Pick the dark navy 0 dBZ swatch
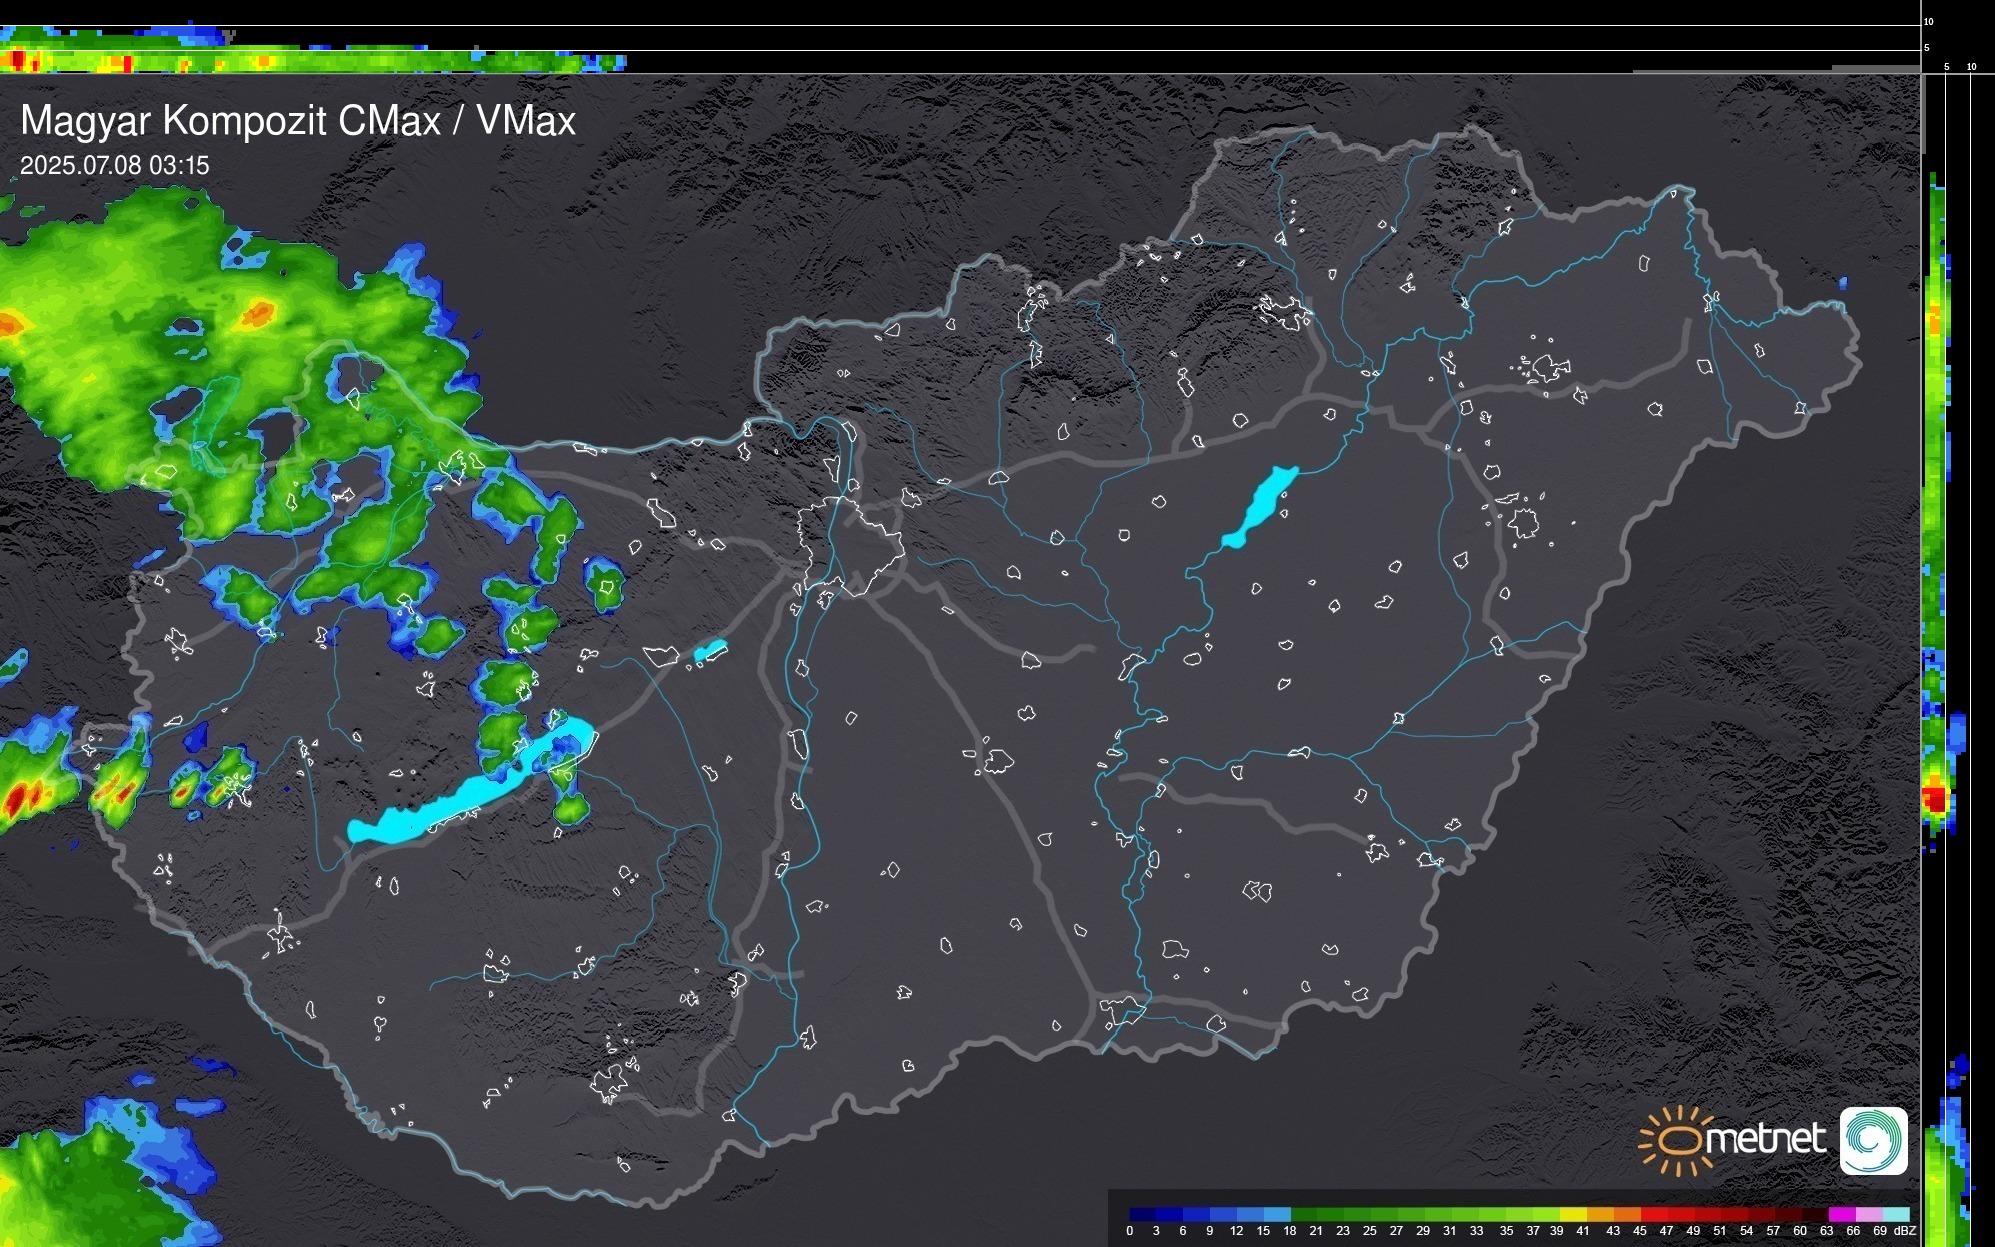This screenshot has width=1995, height=1247. click(1142, 1214)
